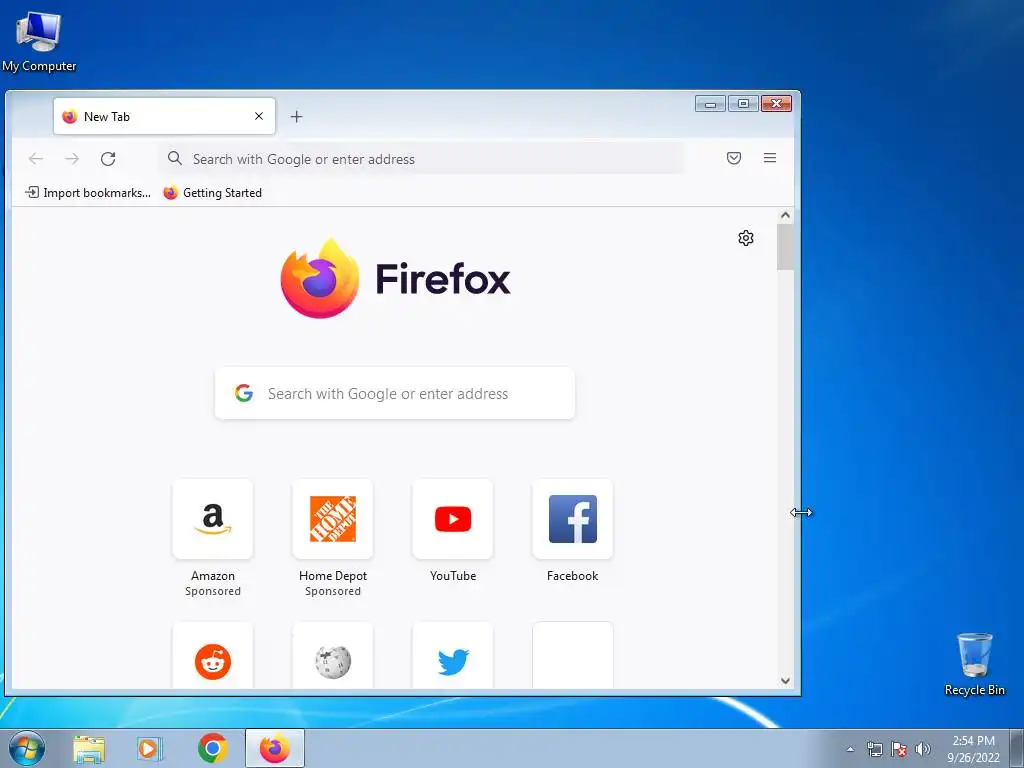
Task: Launch Windows Media Player from the taskbar
Action: coord(150,748)
